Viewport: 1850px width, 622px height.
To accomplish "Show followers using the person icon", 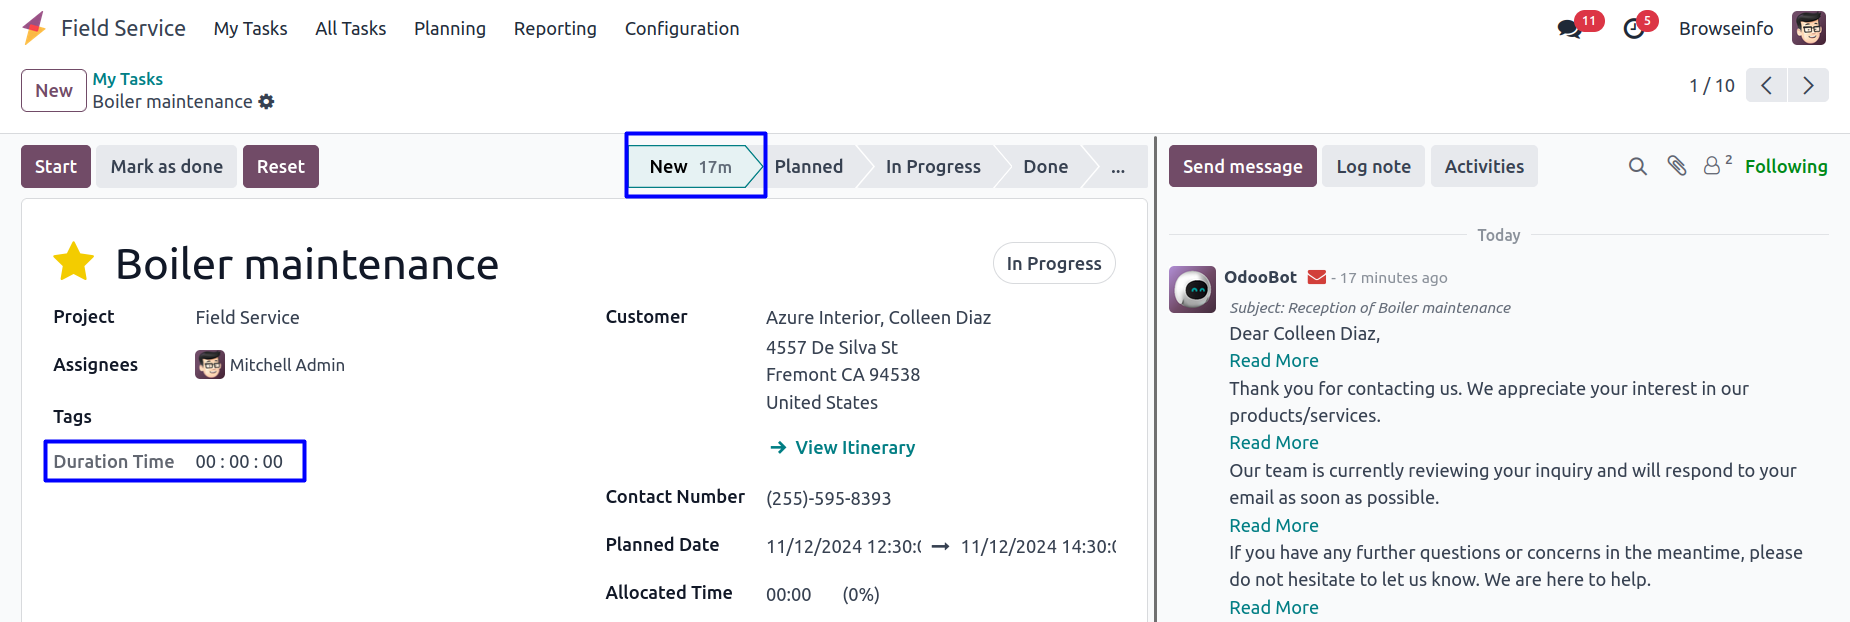I will tap(1713, 166).
